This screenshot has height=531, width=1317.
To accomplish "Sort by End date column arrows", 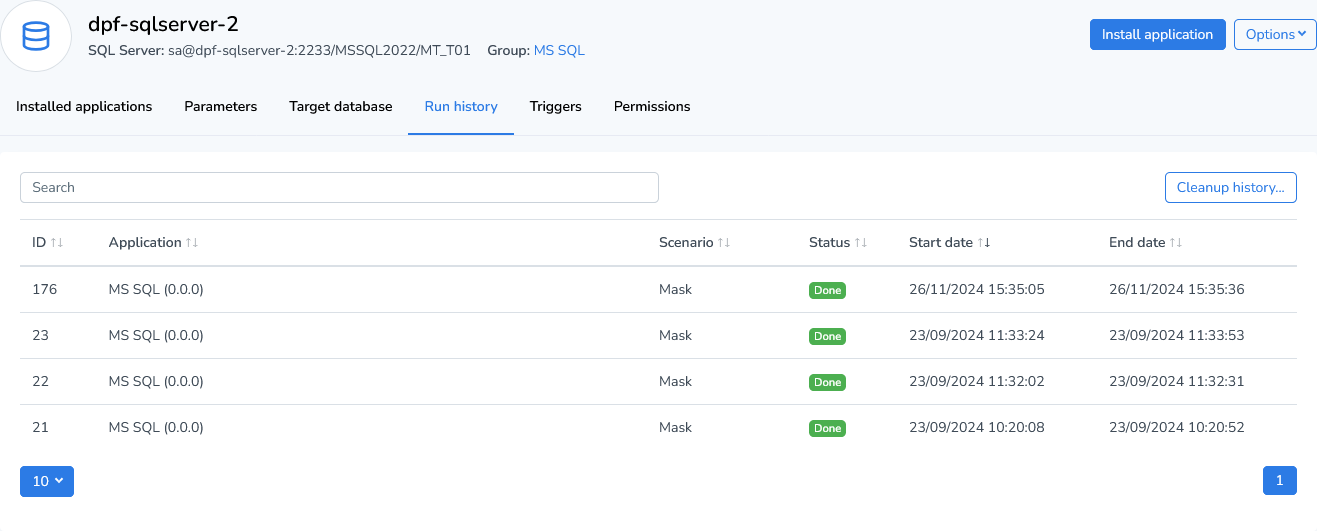I will pyautogui.click(x=1176, y=243).
